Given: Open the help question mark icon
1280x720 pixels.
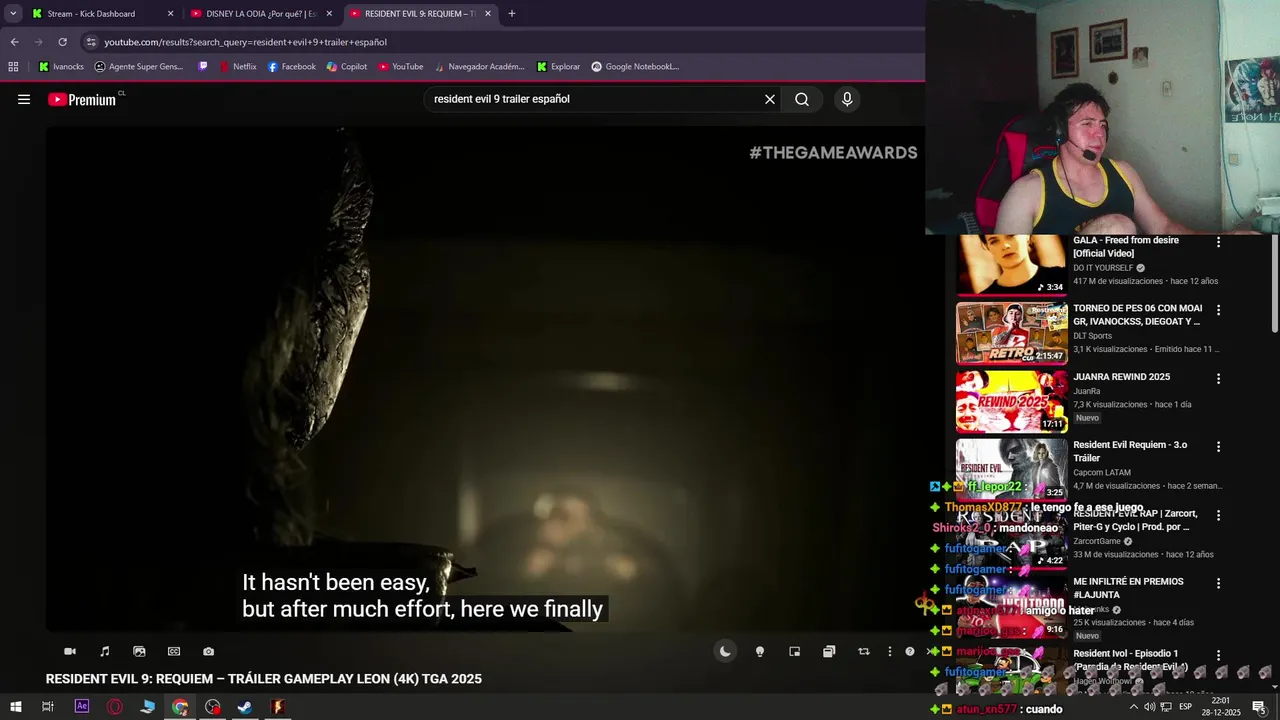Looking at the screenshot, I should click(909, 652).
